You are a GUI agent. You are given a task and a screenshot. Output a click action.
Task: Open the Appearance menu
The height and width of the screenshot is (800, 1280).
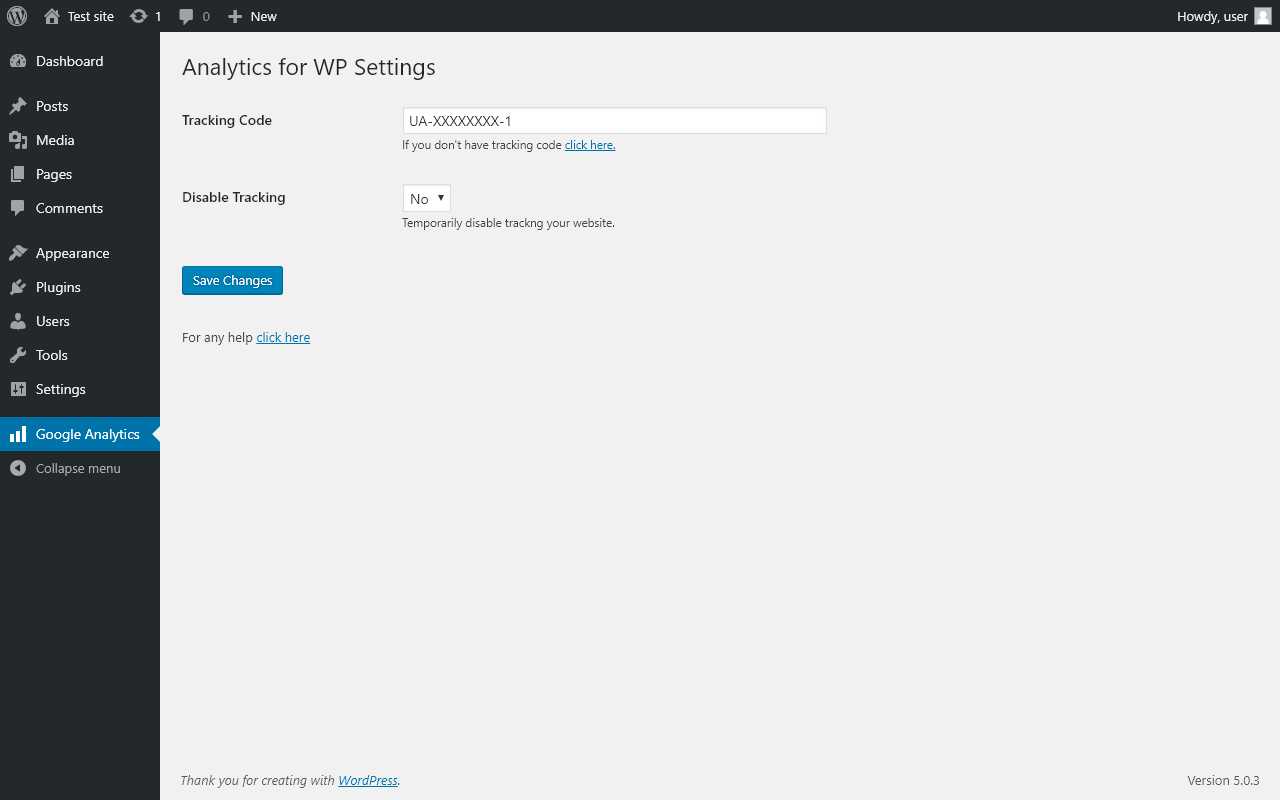[x=80, y=253]
